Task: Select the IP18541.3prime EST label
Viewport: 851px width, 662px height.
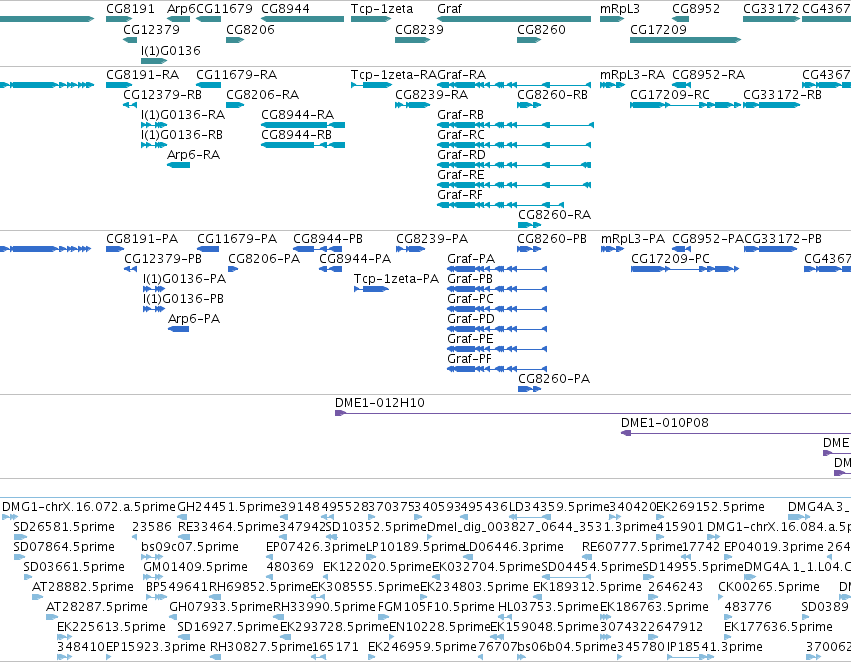Action: click(714, 647)
